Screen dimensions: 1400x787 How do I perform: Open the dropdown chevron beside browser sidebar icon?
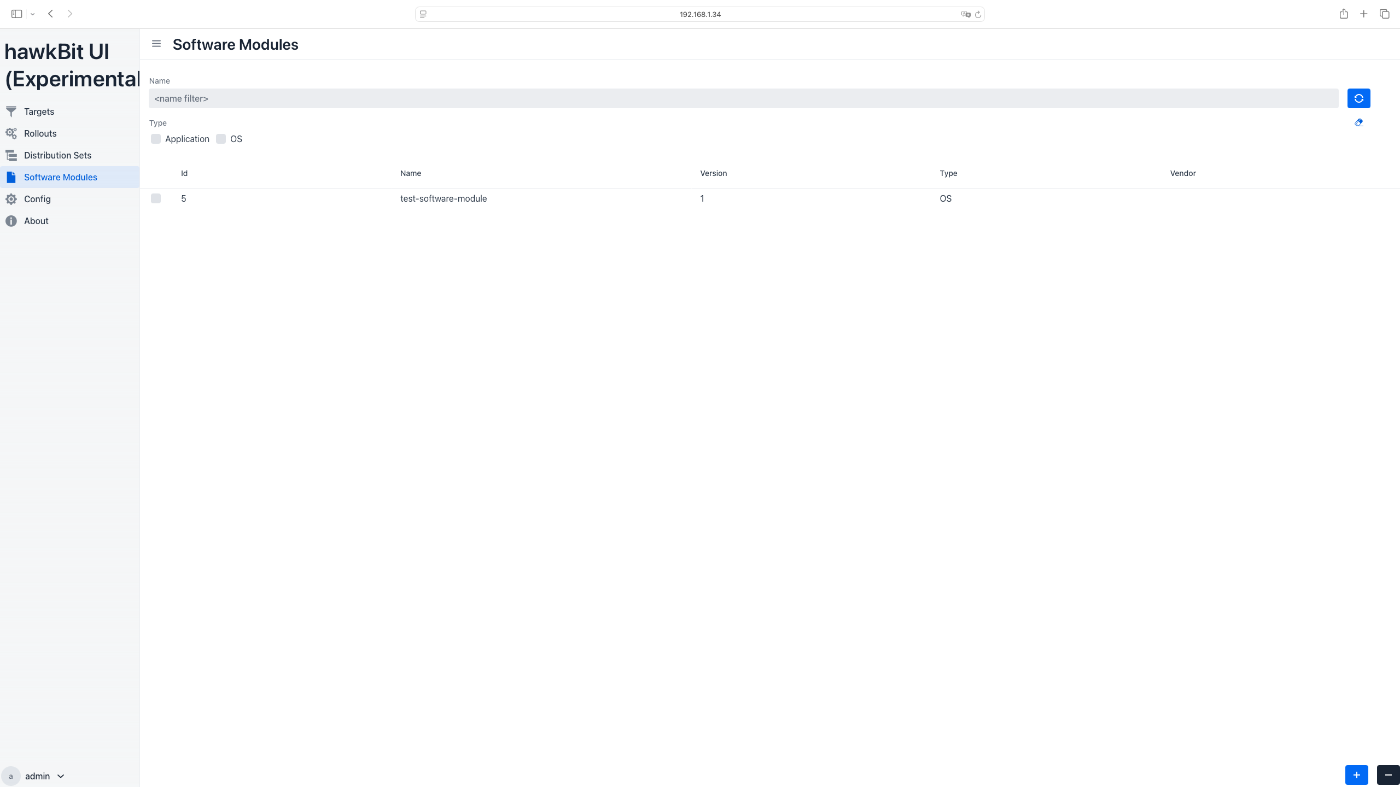[32, 14]
